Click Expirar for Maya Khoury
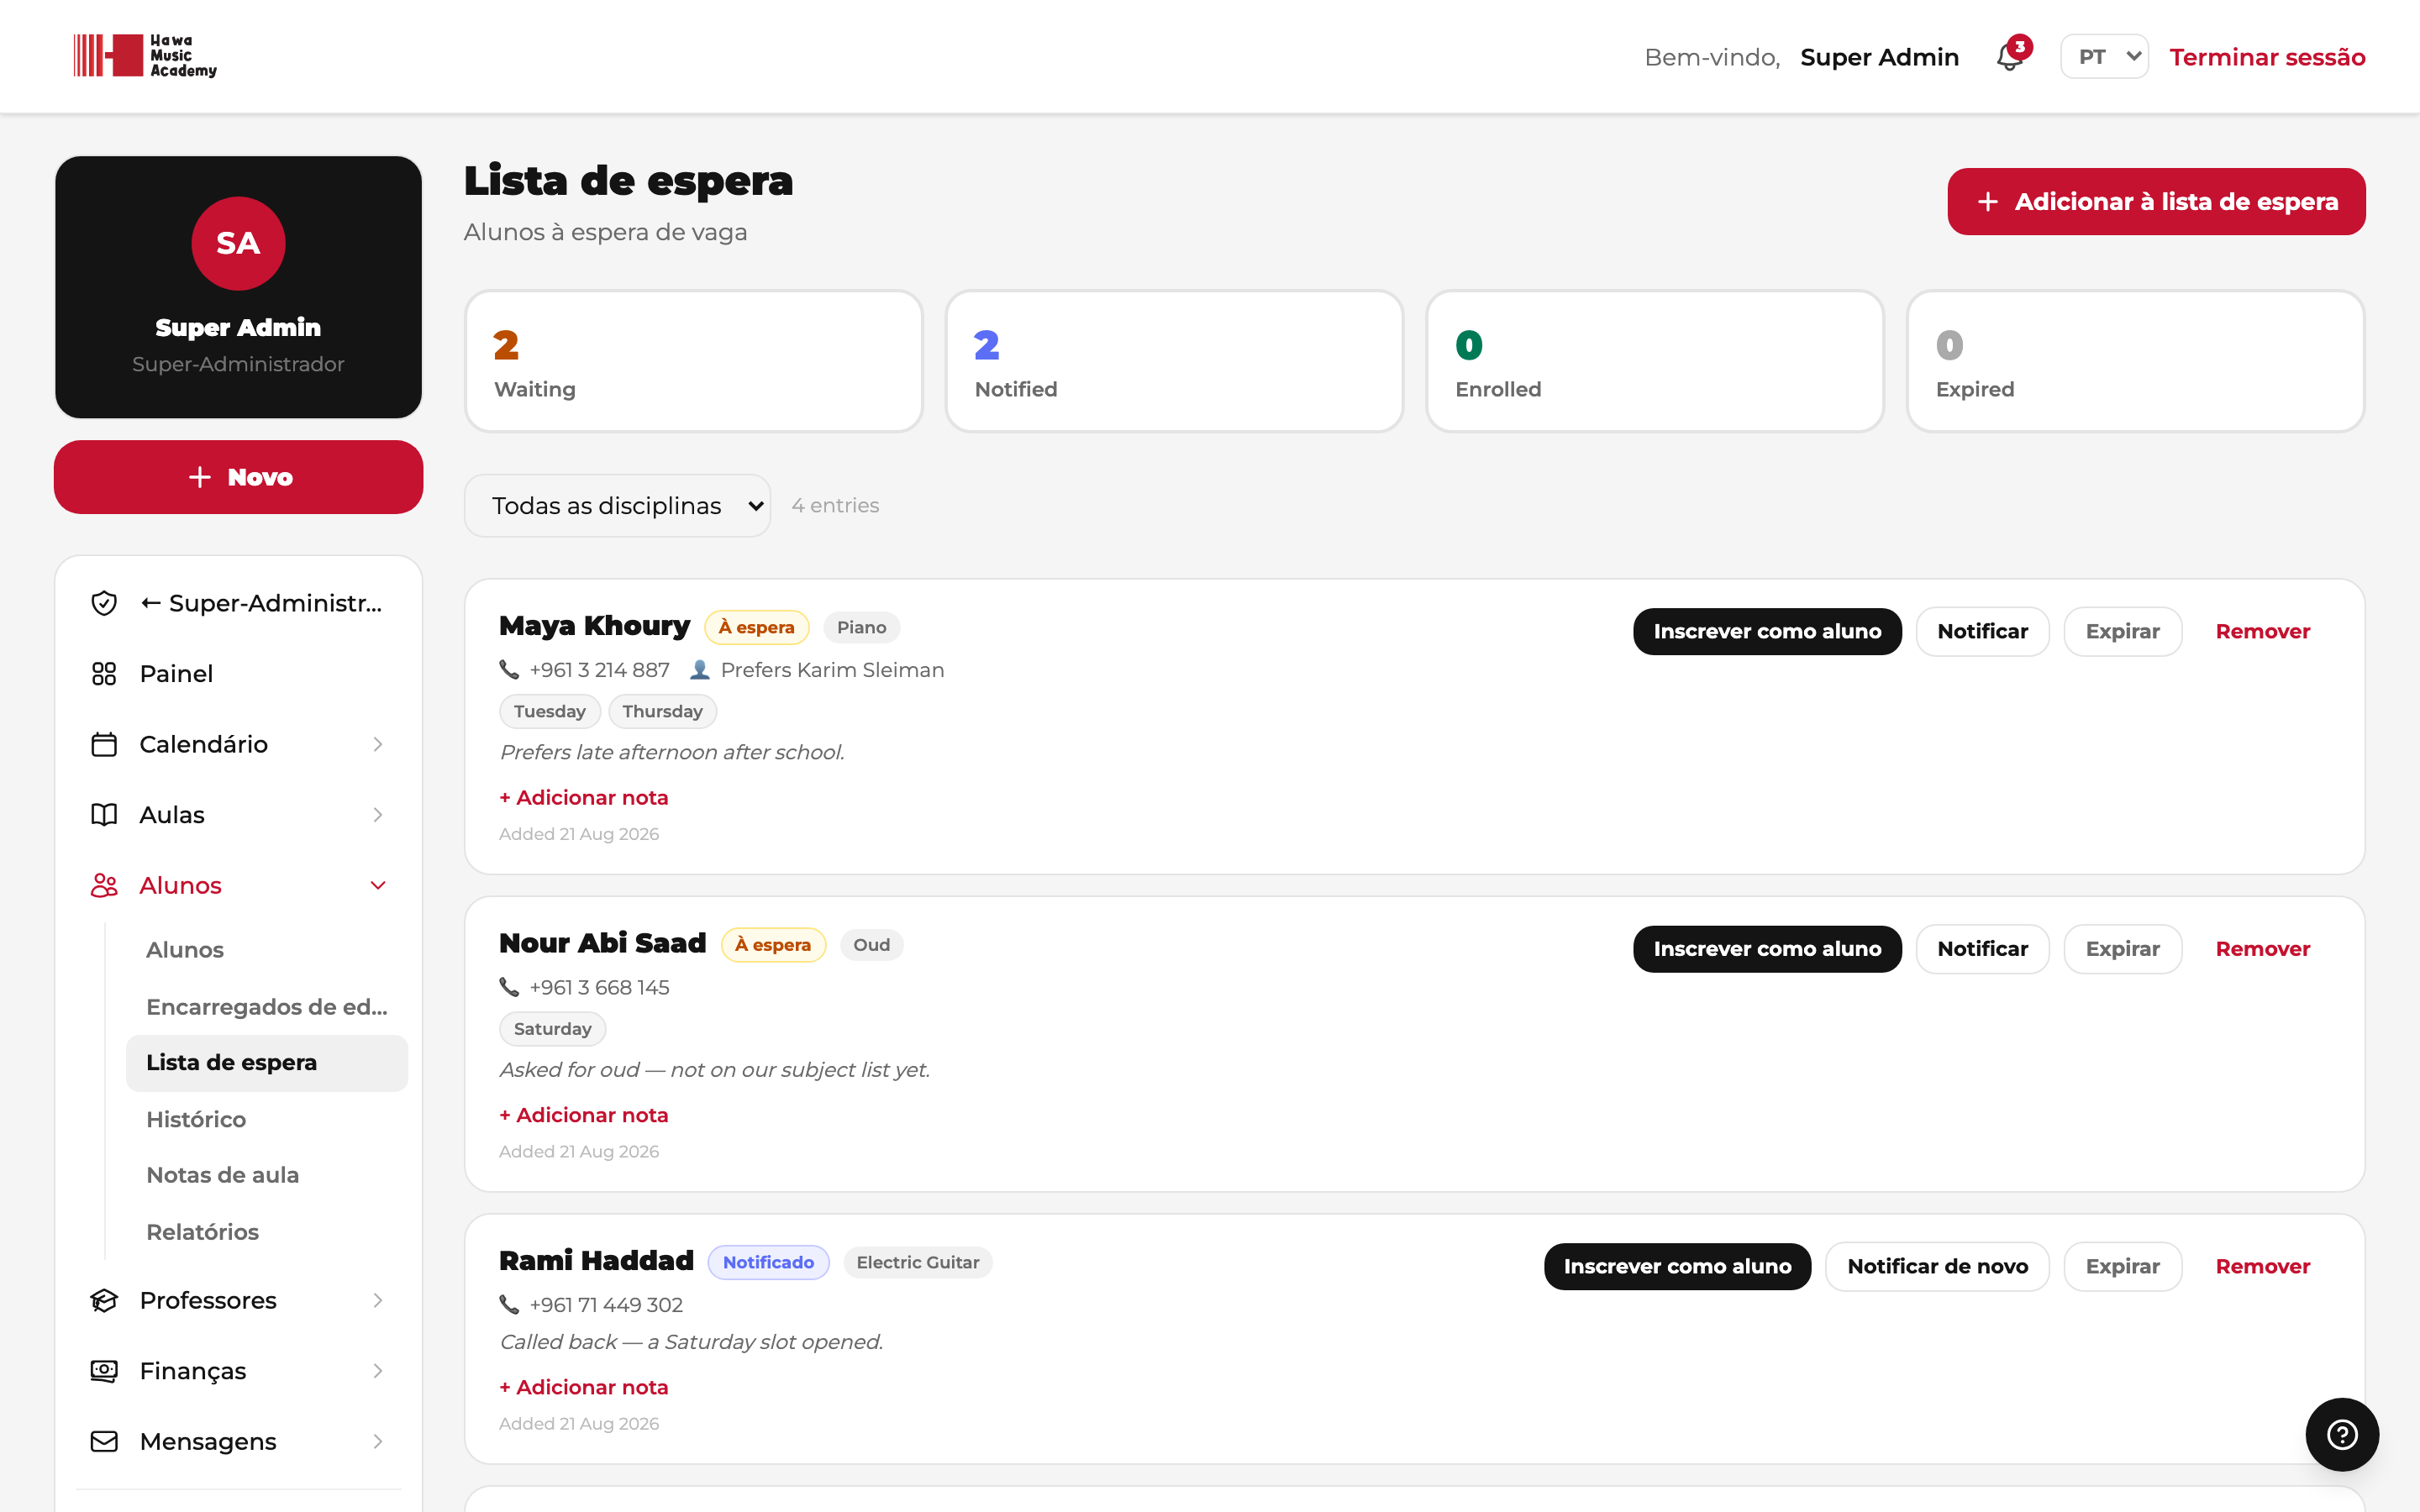The height and width of the screenshot is (1512, 2420). click(x=2122, y=631)
